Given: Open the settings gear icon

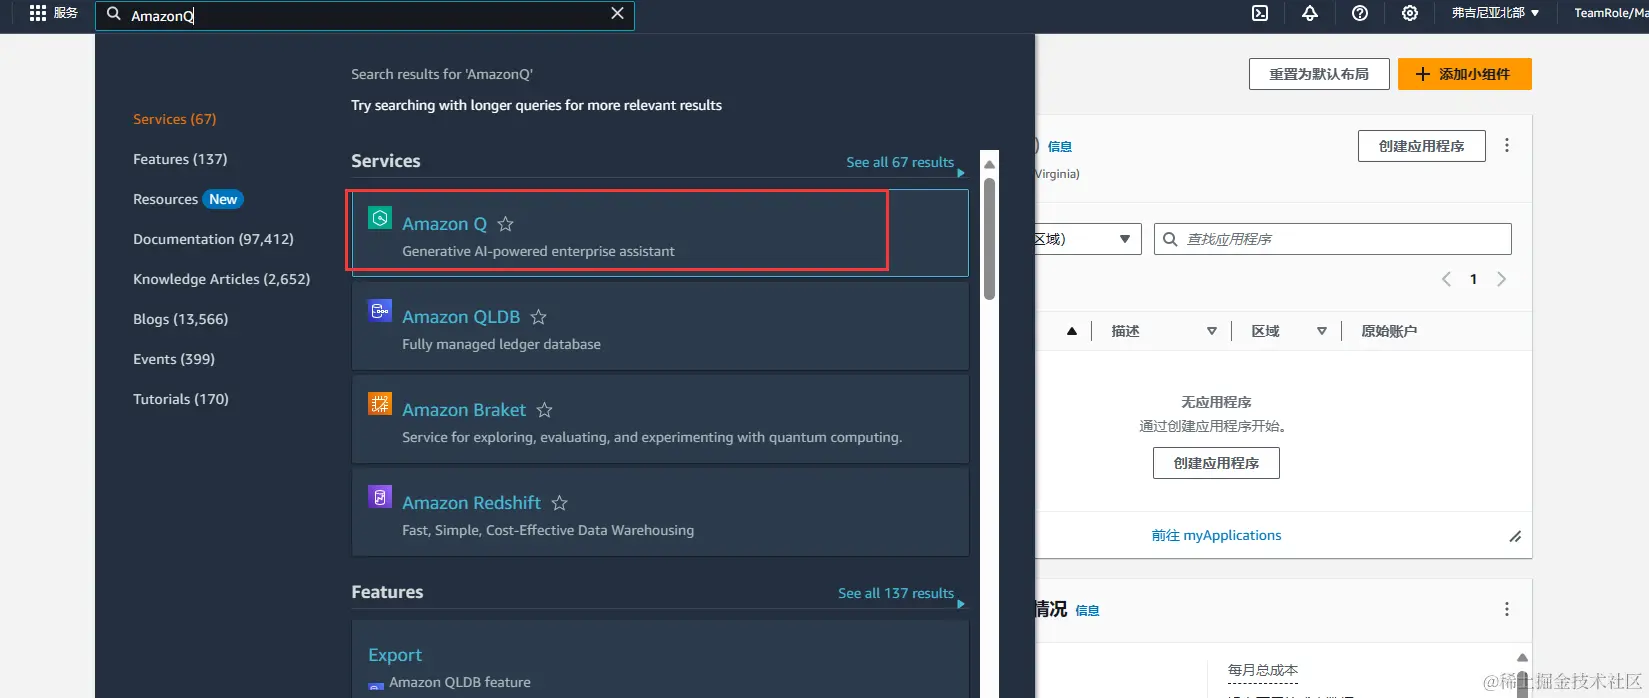Looking at the screenshot, I should tap(1410, 13).
